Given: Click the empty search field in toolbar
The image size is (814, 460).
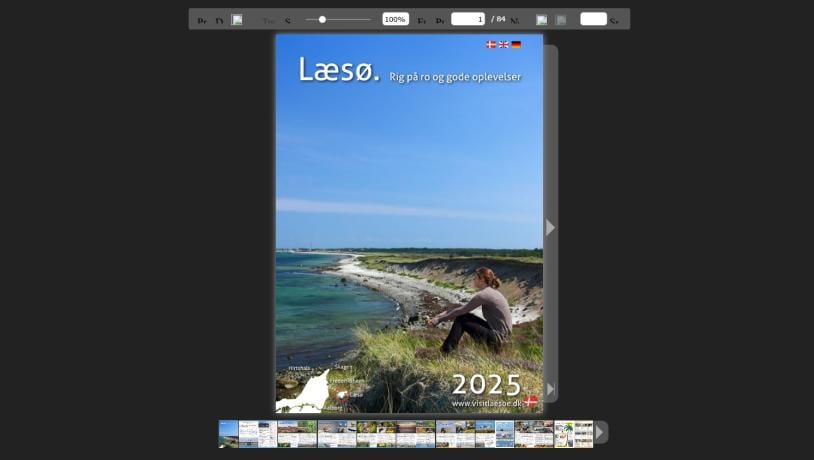Looking at the screenshot, I should coord(593,19).
